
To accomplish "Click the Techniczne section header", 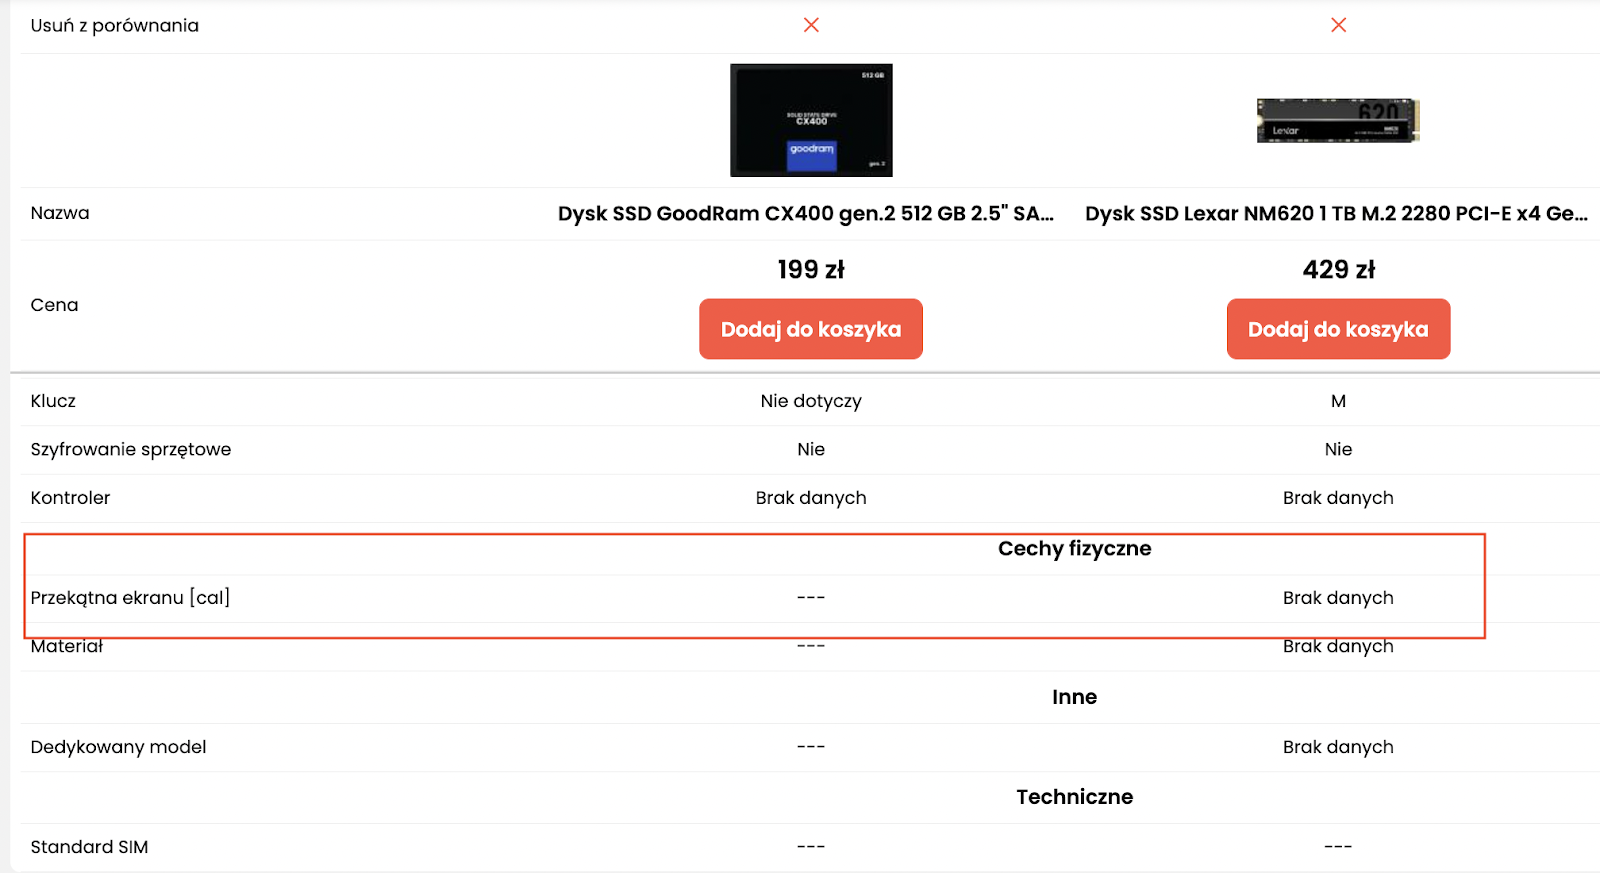I will tap(1074, 797).
